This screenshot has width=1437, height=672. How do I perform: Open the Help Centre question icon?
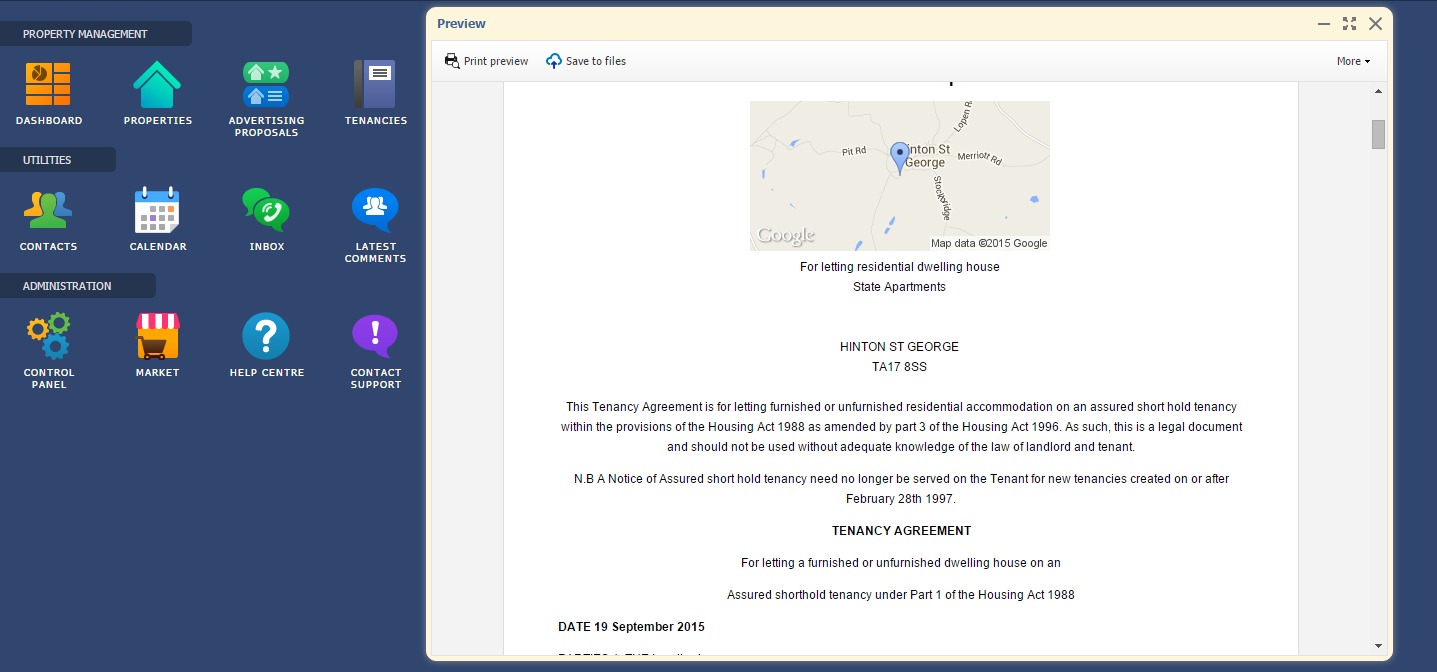[266, 336]
